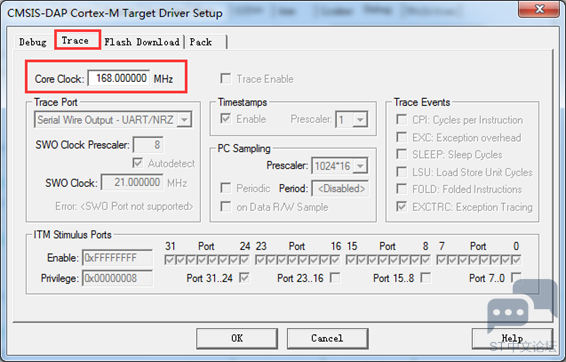This screenshot has width=566, height=362.
Task: Toggle ITM stimulus port 16 checkbox
Action: pyautogui.click(x=335, y=259)
